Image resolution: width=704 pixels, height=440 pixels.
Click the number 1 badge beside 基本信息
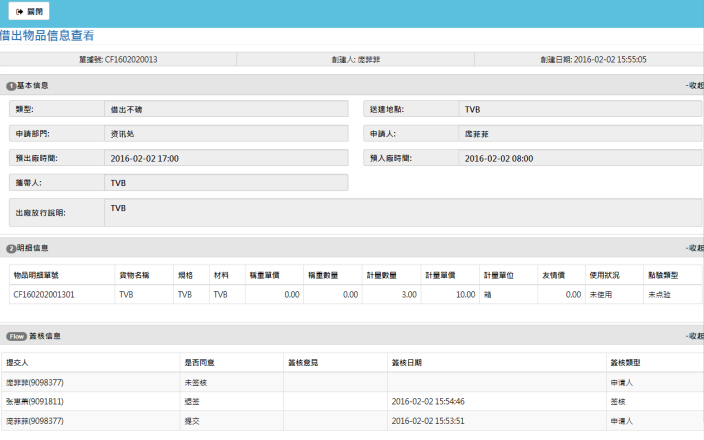(x=11, y=86)
